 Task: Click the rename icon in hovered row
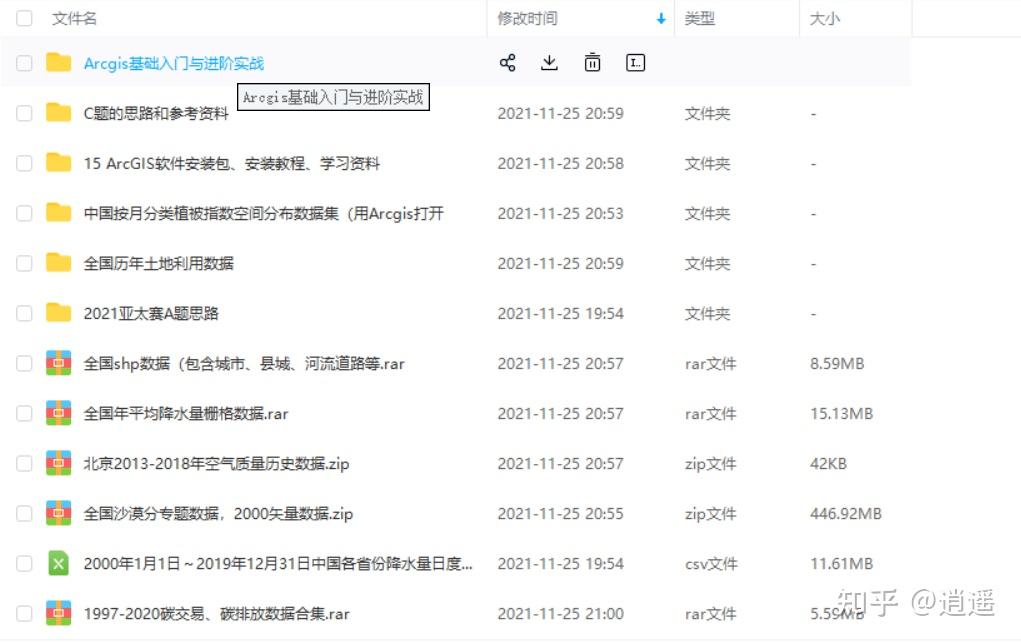(x=635, y=63)
